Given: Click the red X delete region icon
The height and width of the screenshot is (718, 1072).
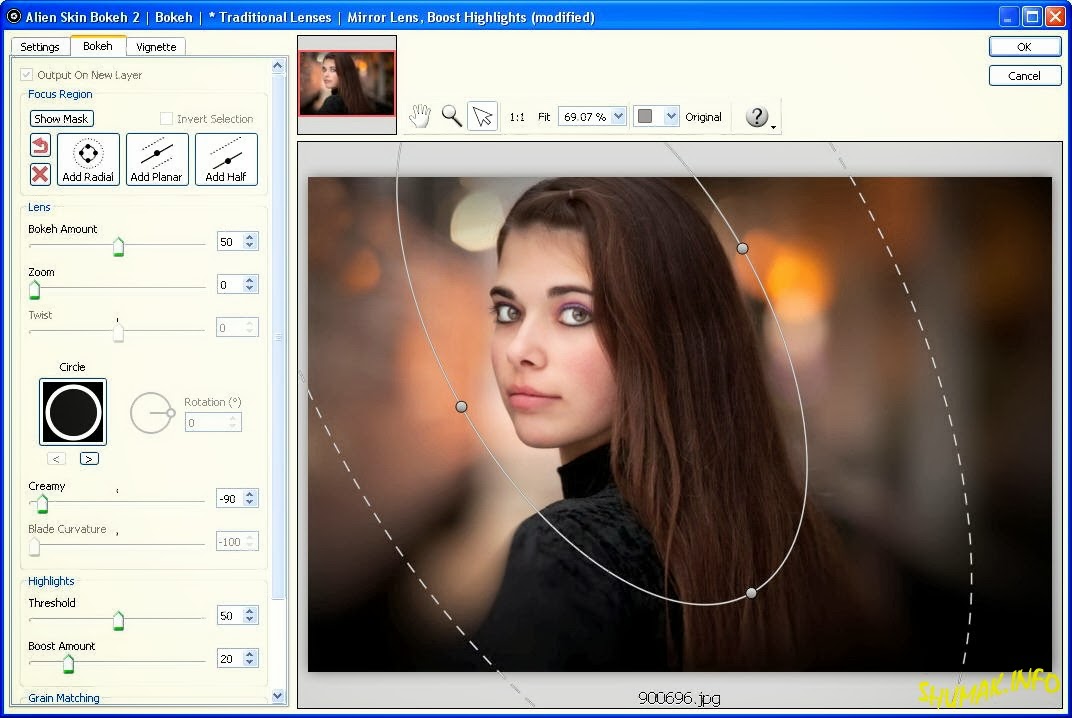Looking at the screenshot, I should (40, 174).
